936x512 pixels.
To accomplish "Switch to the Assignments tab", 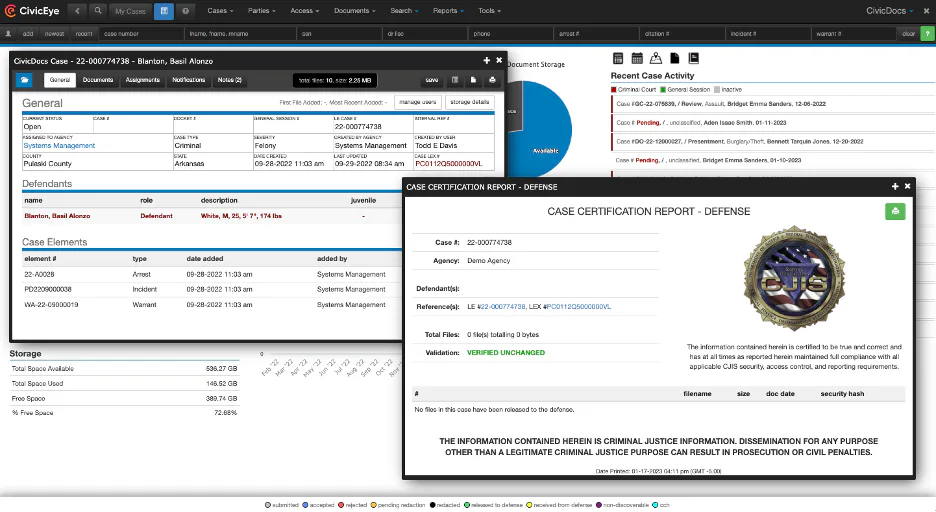I will [x=143, y=80].
